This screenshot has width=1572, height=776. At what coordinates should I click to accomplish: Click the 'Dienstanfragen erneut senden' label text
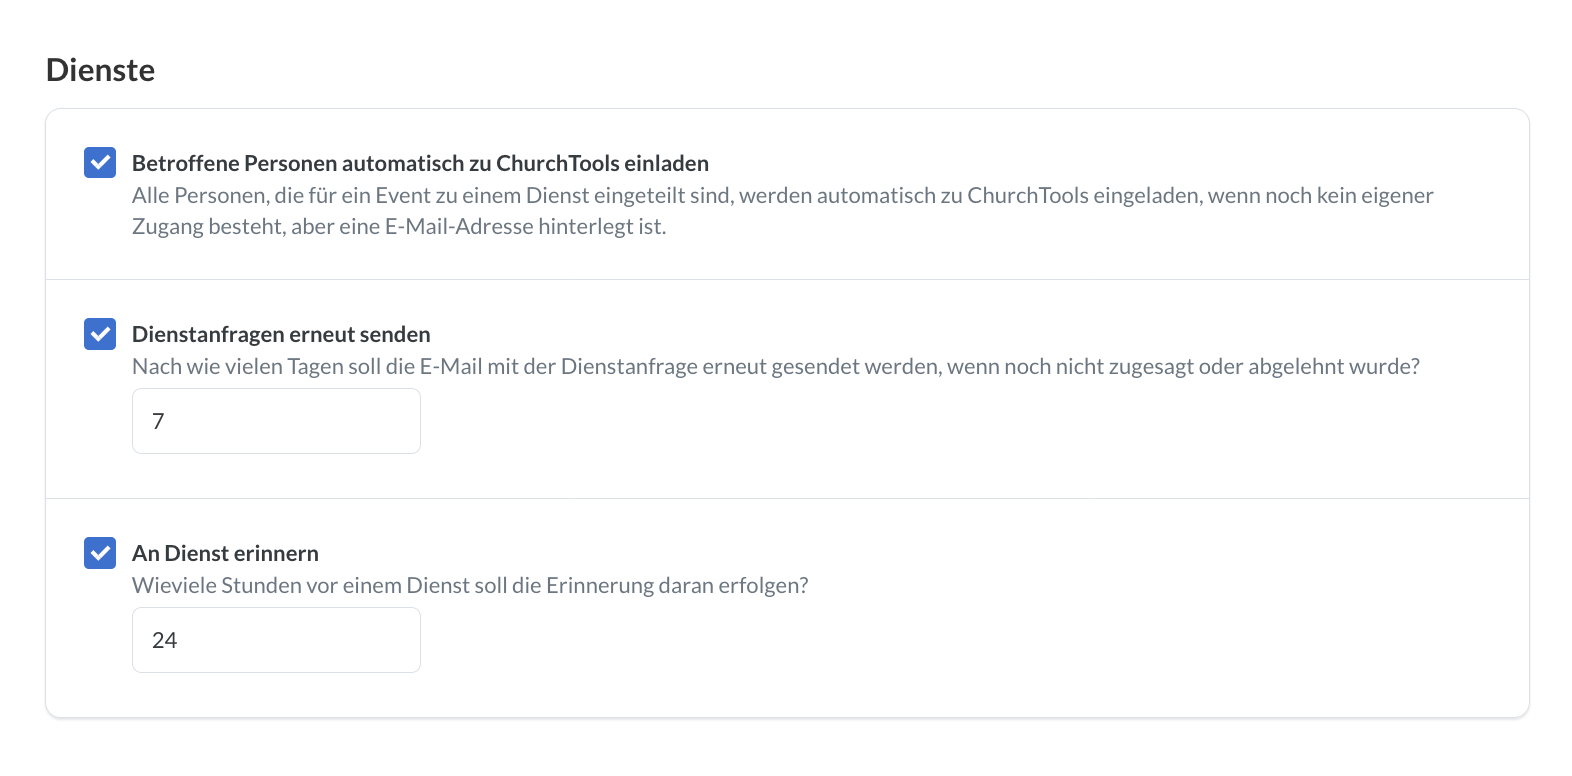pos(281,334)
